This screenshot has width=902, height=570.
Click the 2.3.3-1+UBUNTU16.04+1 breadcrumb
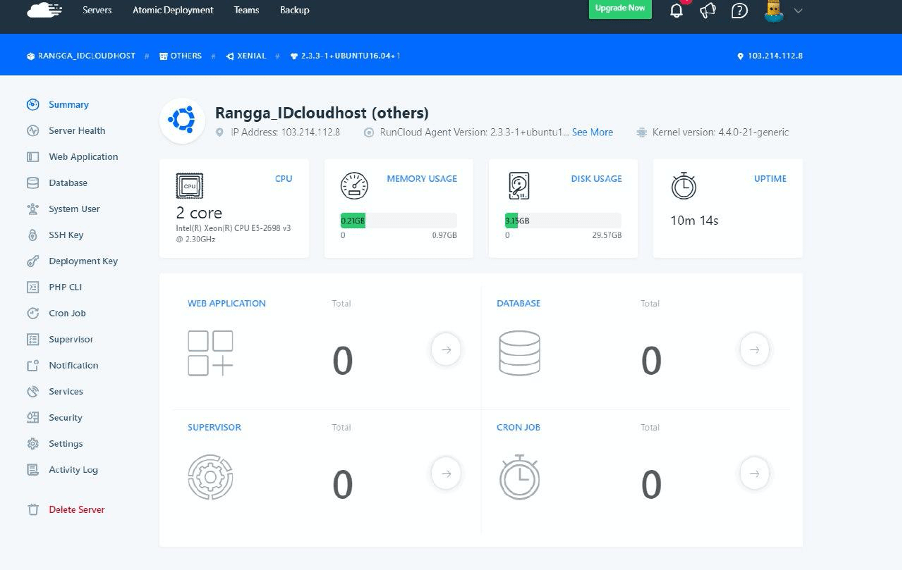coord(345,56)
